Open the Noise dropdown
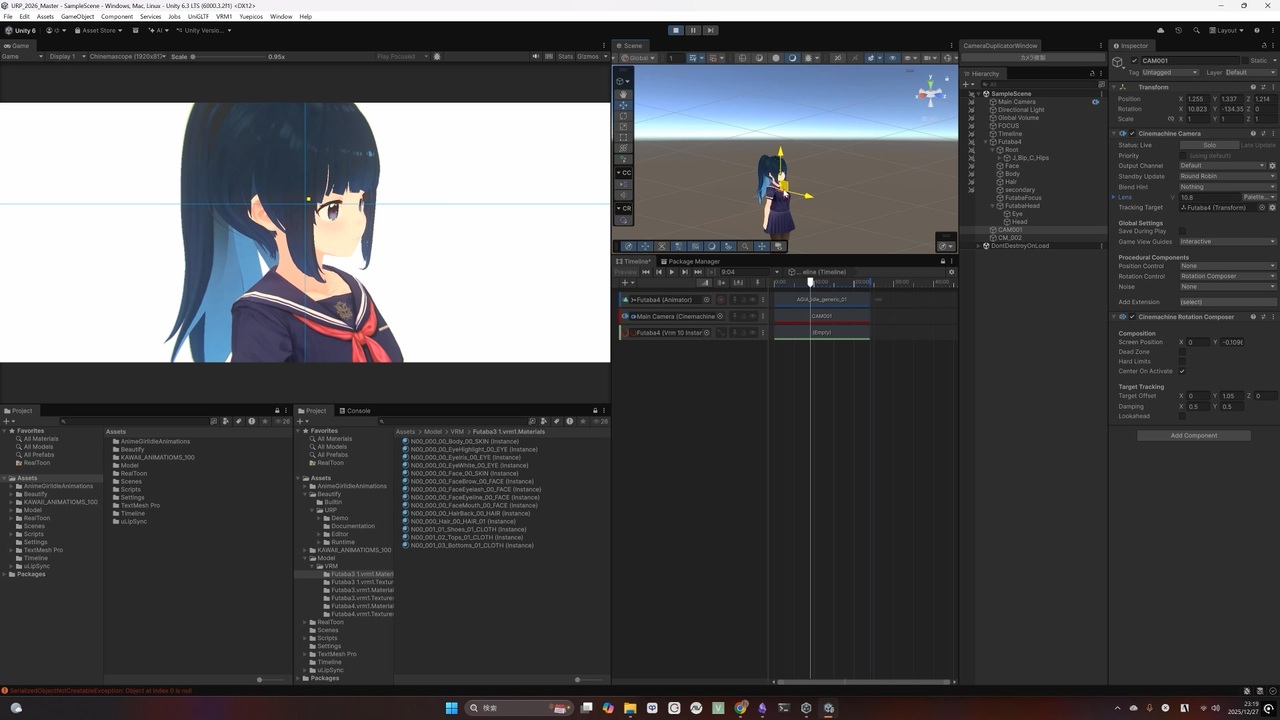 pos(1228,286)
